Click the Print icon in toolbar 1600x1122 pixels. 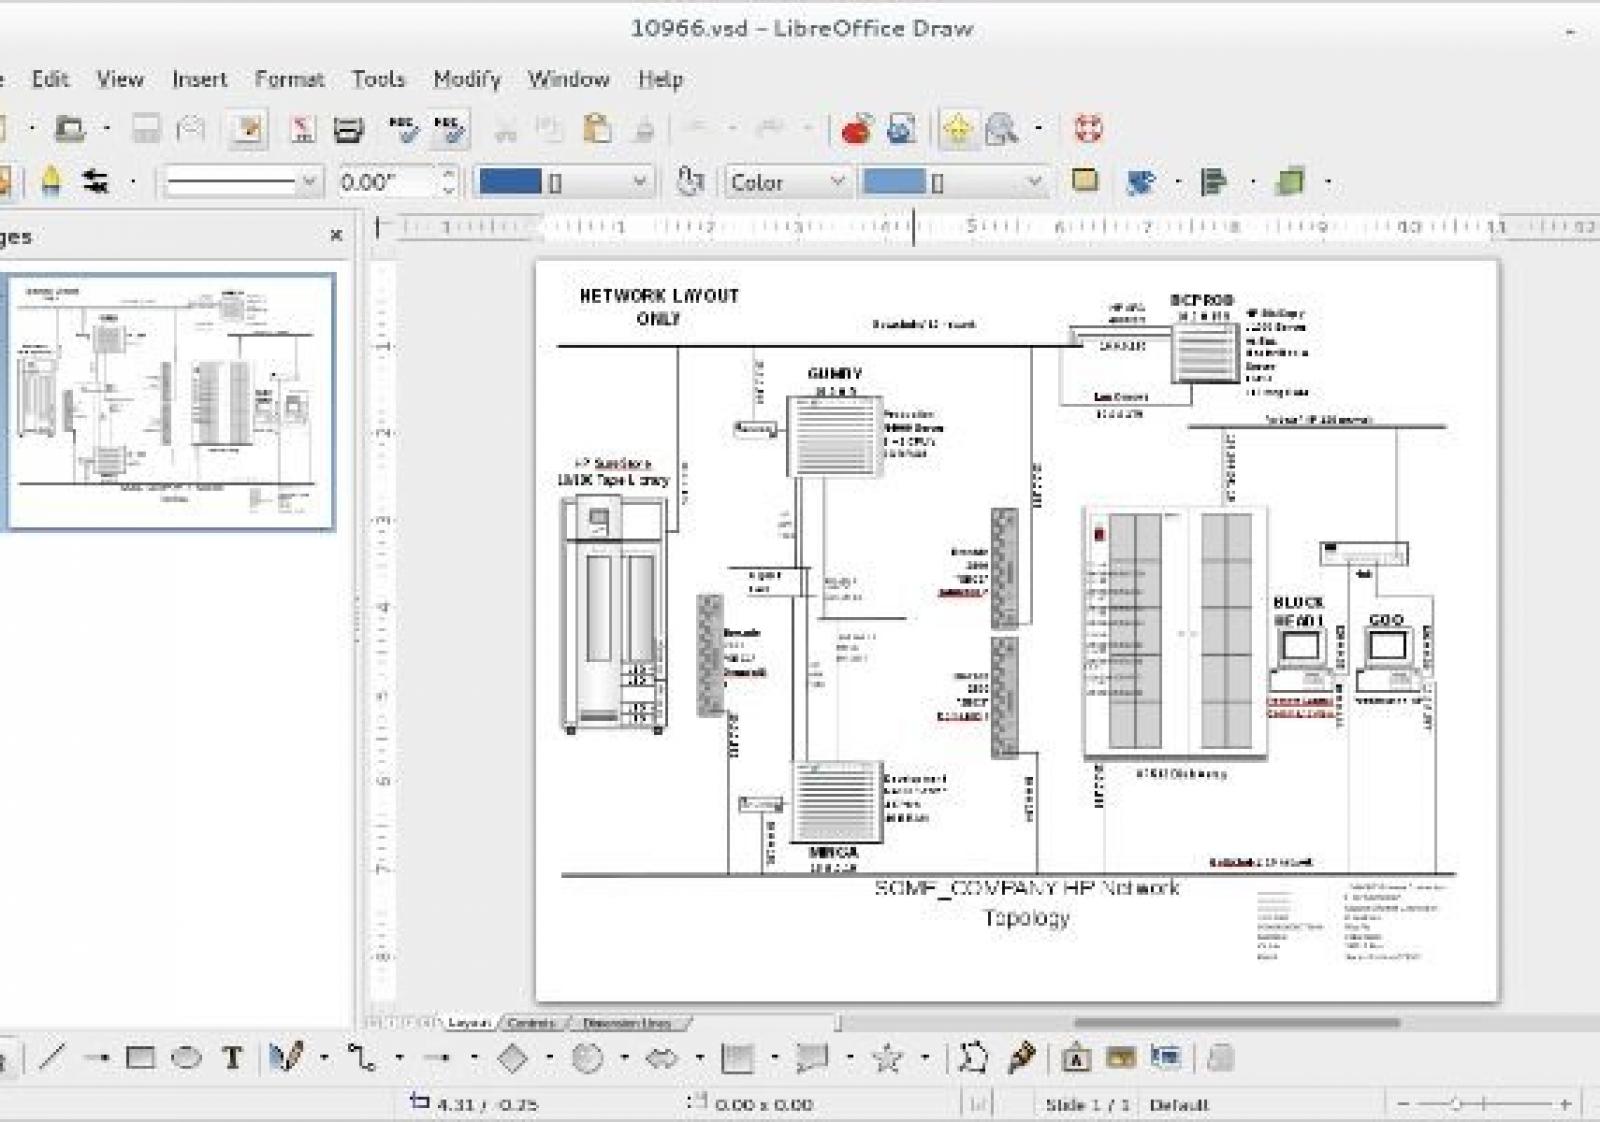[x=348, y=129]
